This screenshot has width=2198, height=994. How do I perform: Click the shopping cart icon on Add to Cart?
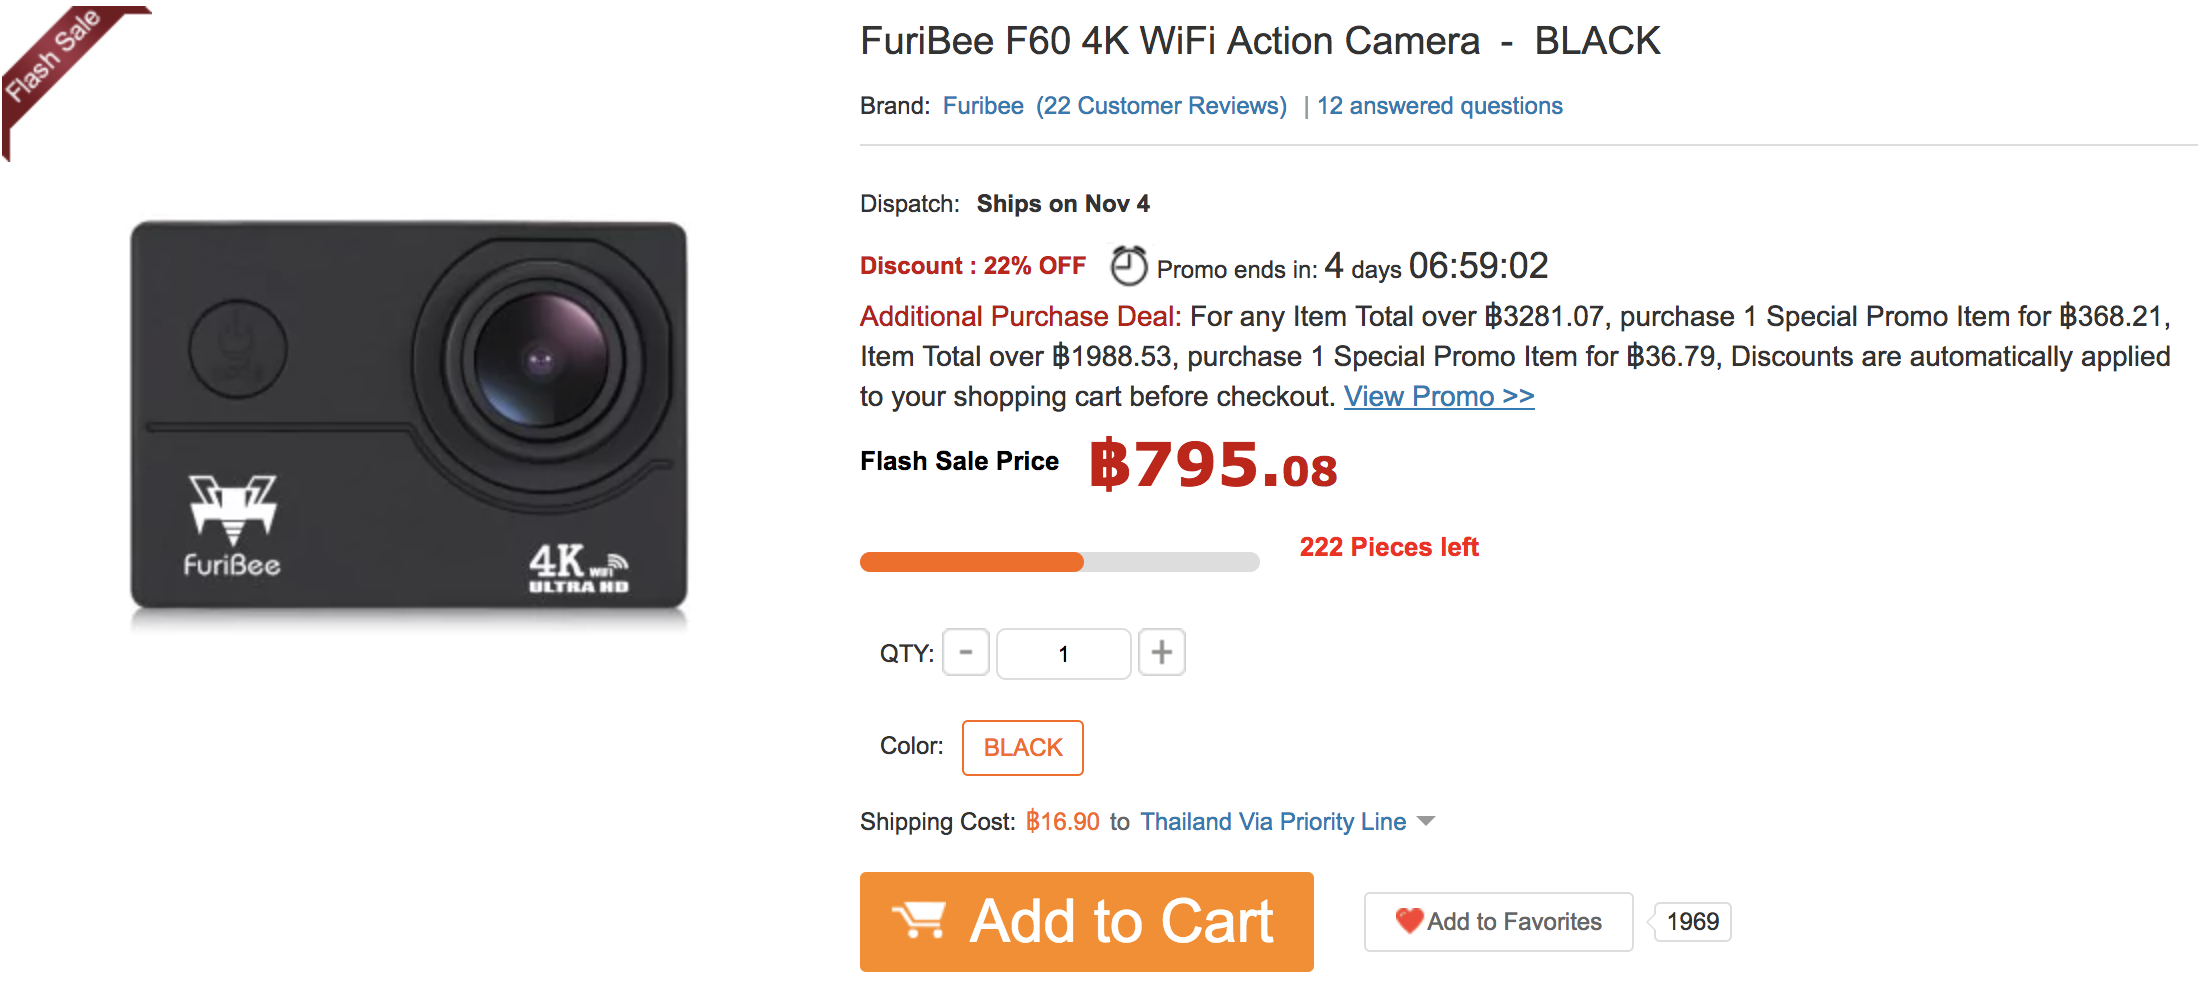coord(919,920)
